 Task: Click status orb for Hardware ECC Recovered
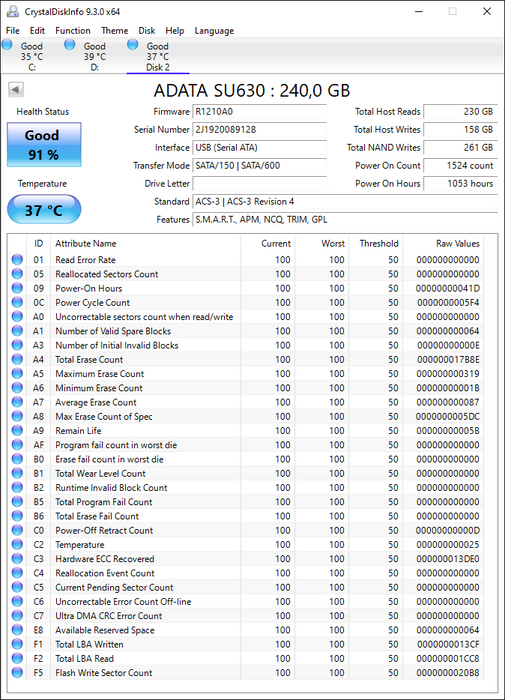(17, 558)
